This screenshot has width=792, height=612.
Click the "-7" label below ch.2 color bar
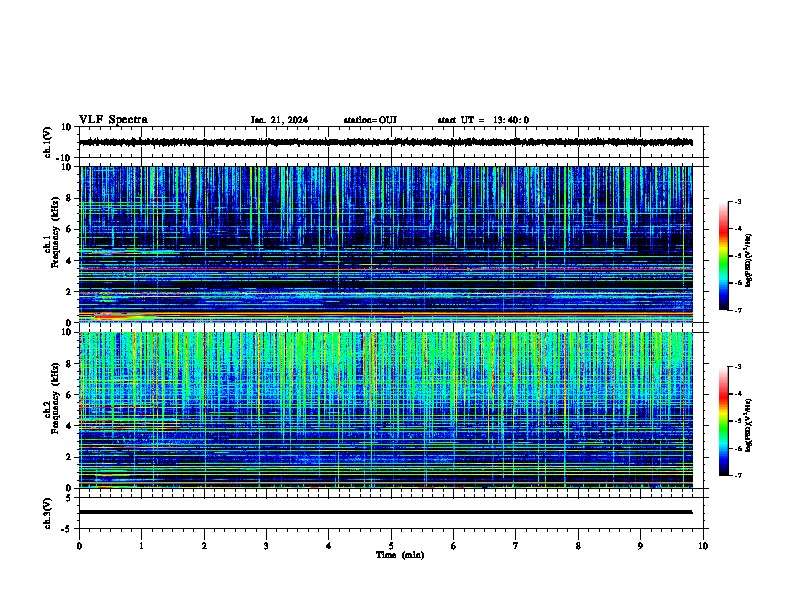click(x=738, y=475)
